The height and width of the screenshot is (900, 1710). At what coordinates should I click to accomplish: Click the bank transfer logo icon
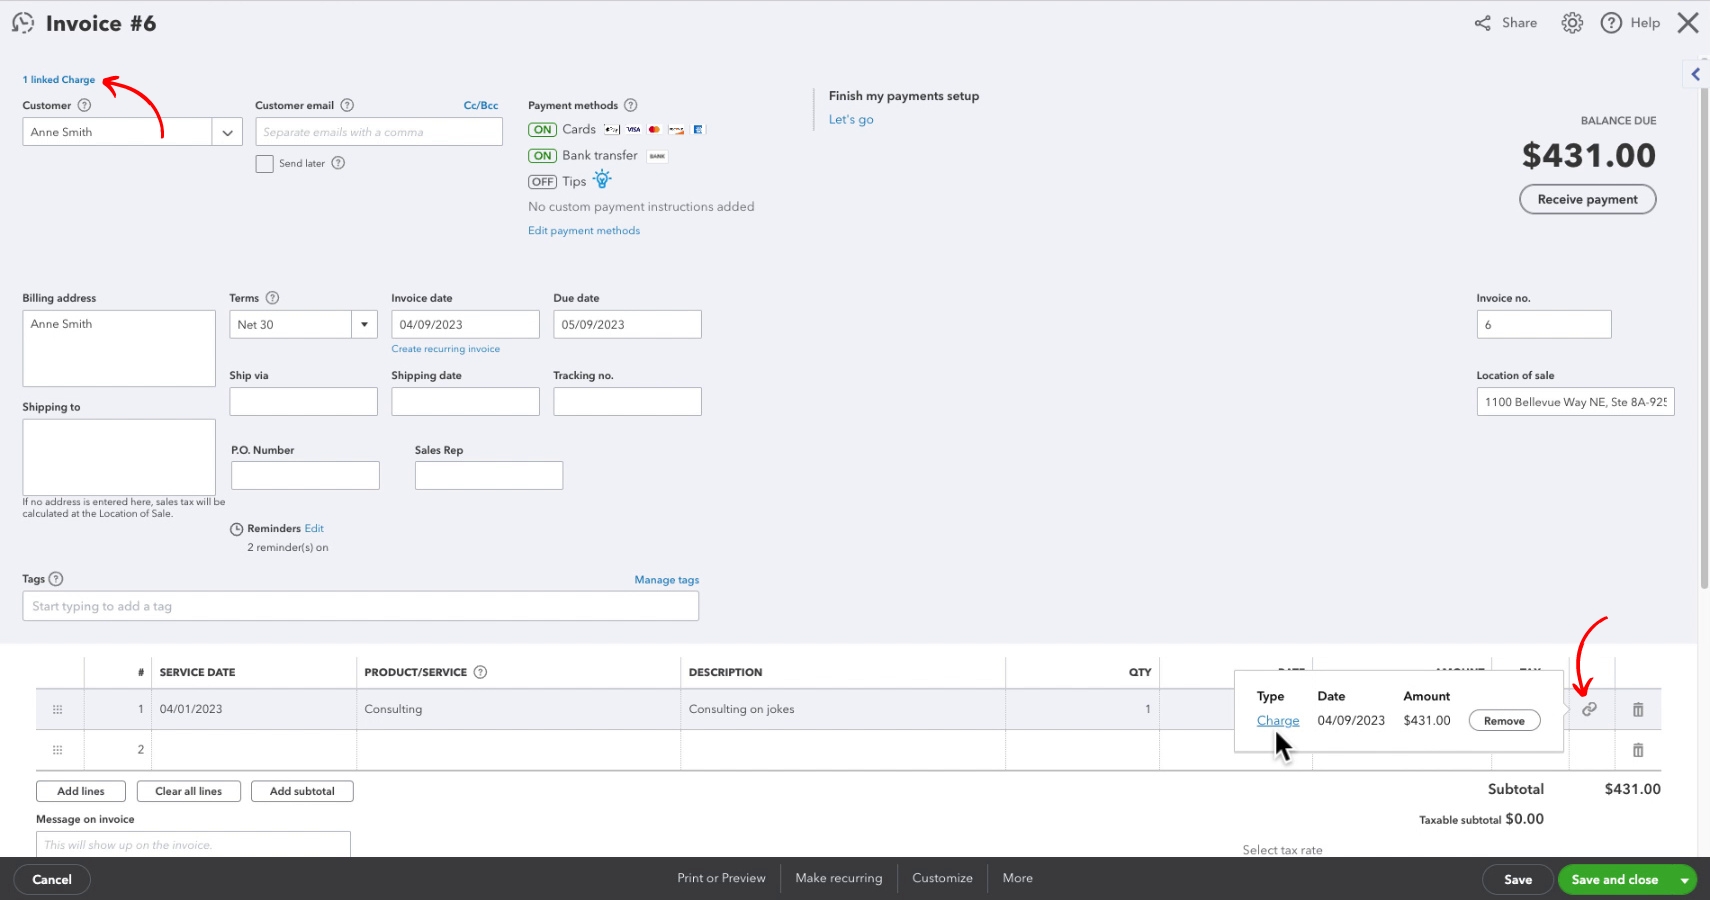657,156
